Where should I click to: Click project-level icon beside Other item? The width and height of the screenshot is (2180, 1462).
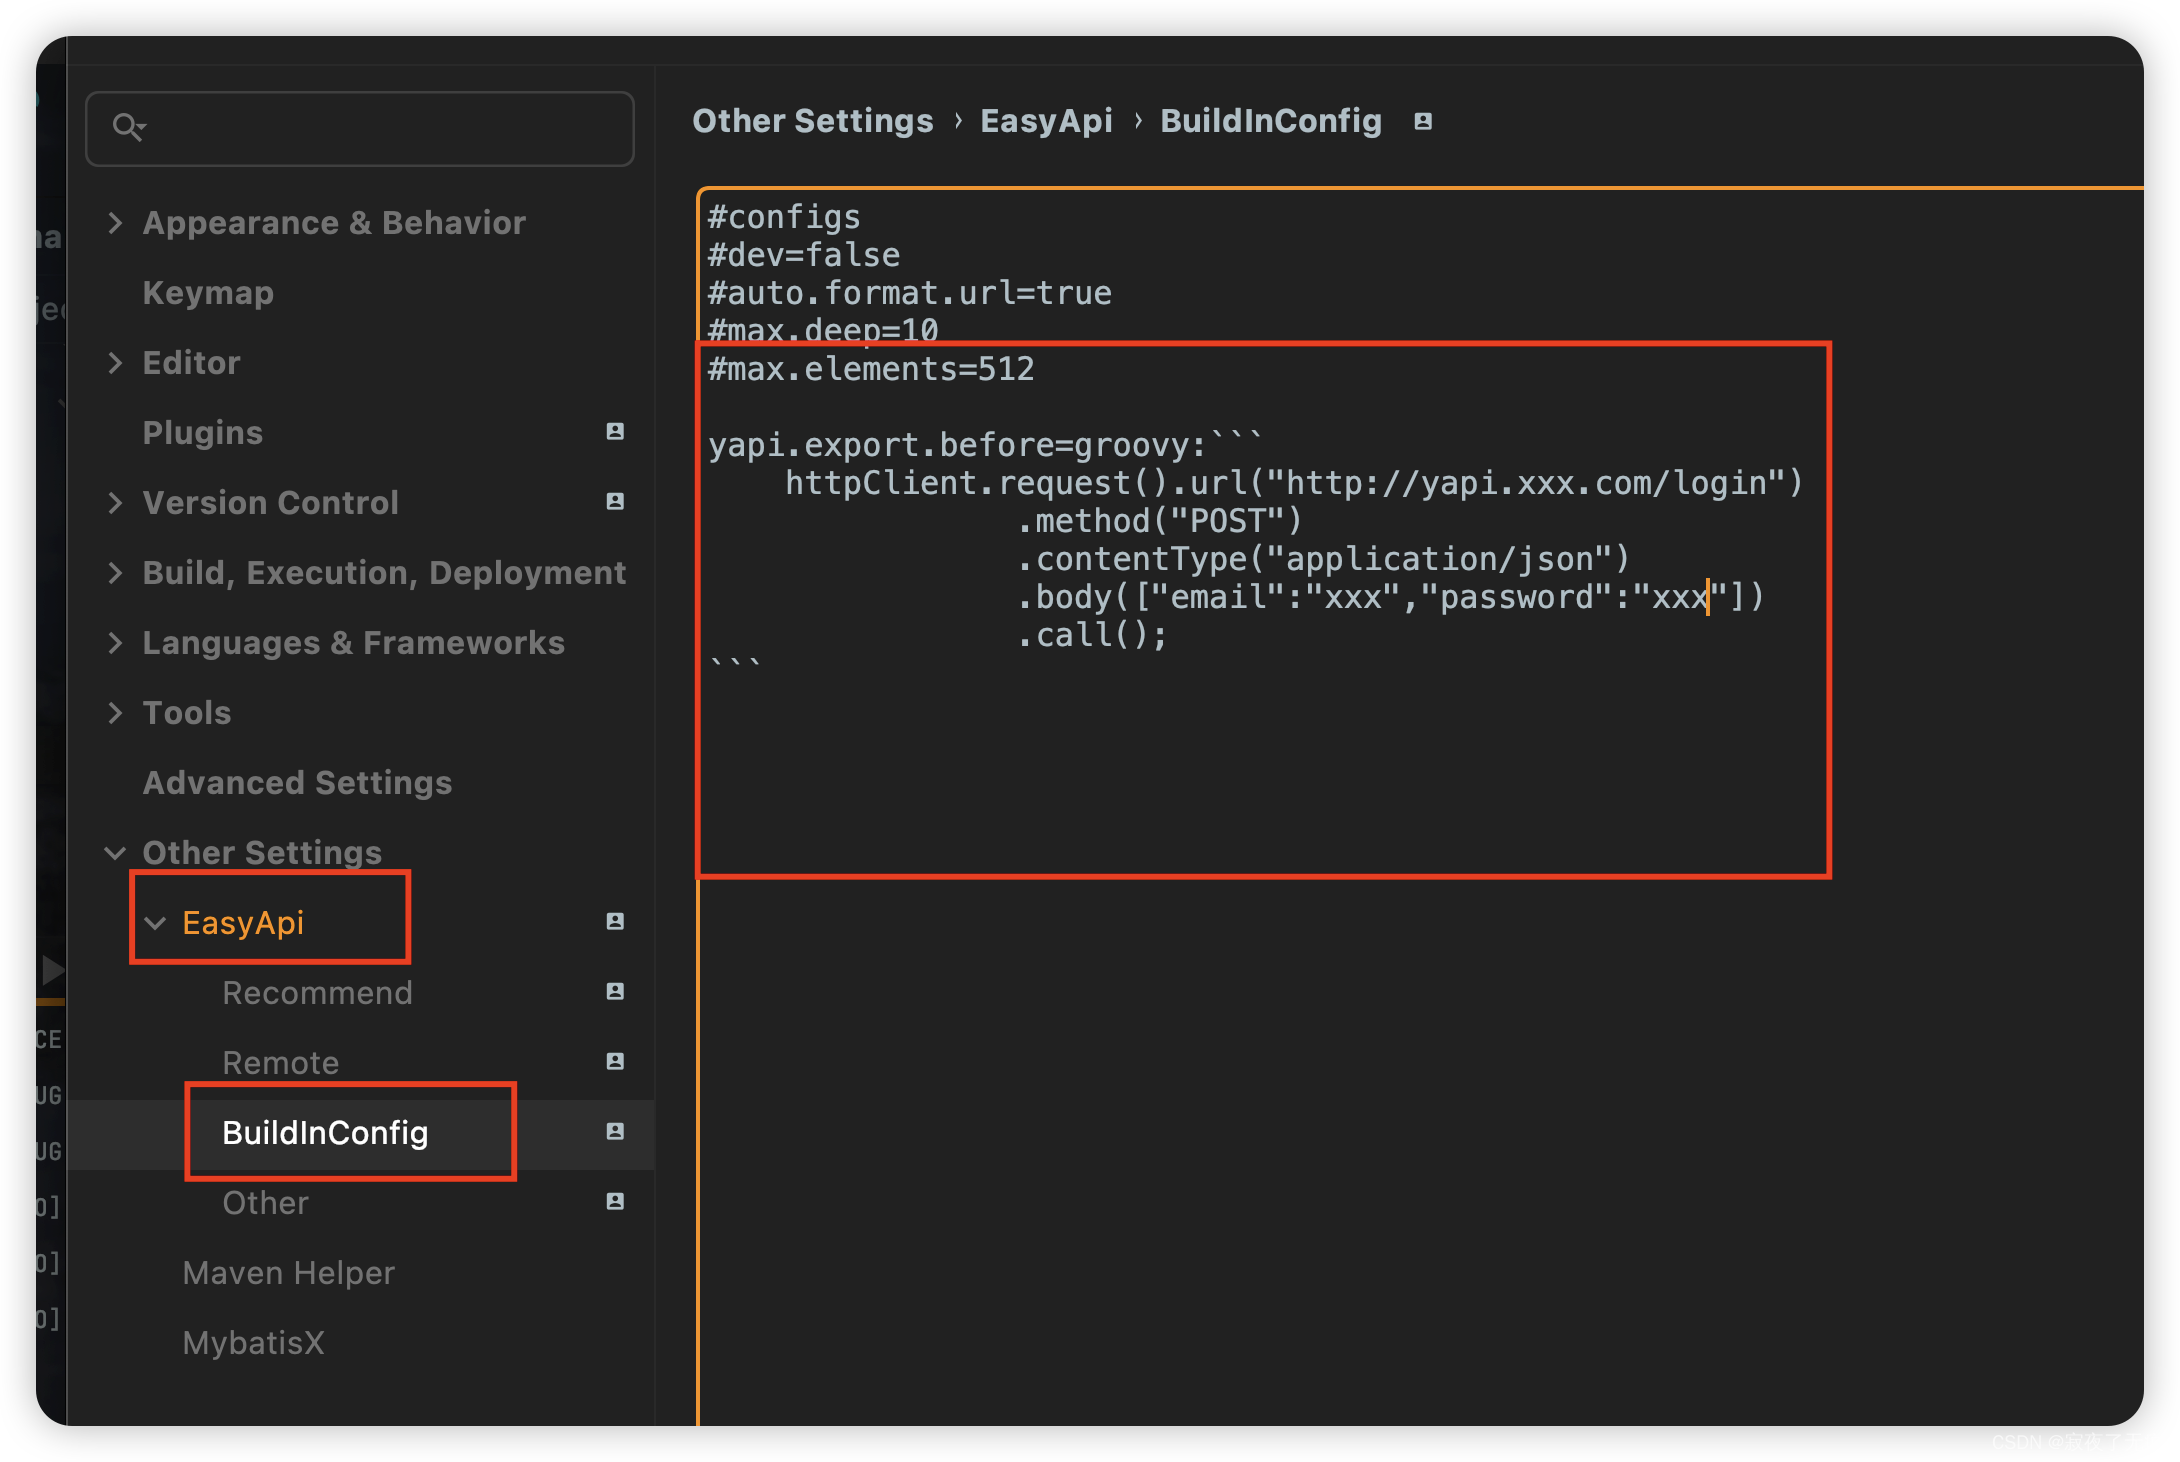(615, 1201)
